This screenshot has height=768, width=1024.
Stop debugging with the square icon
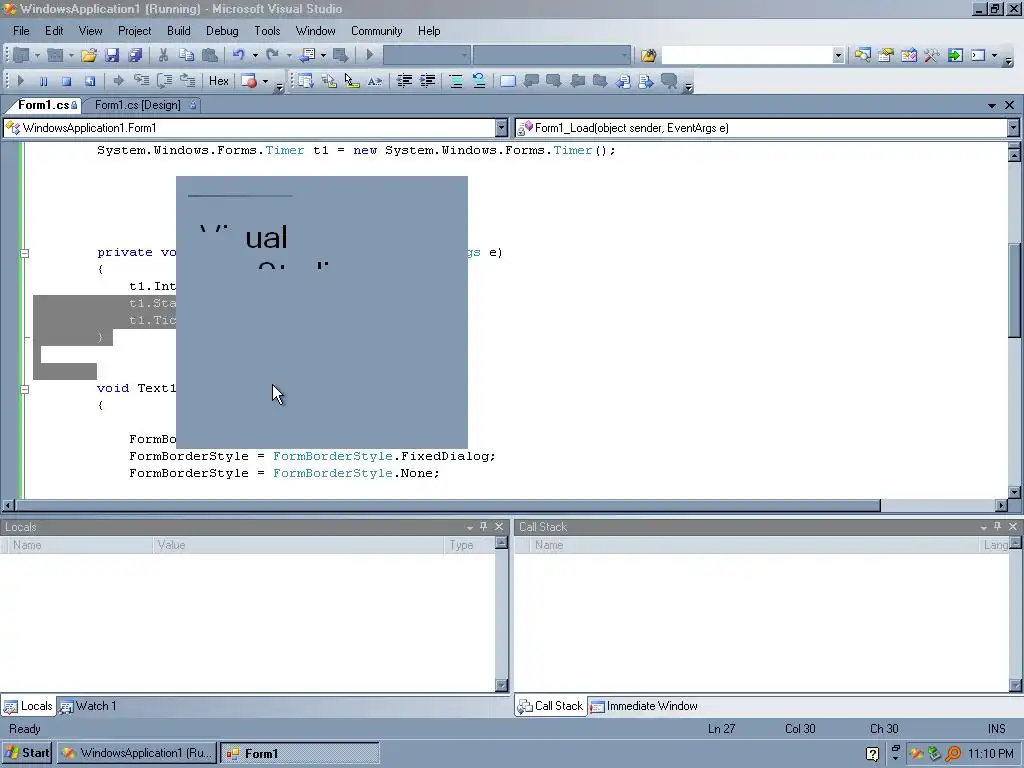coord(66,81)
